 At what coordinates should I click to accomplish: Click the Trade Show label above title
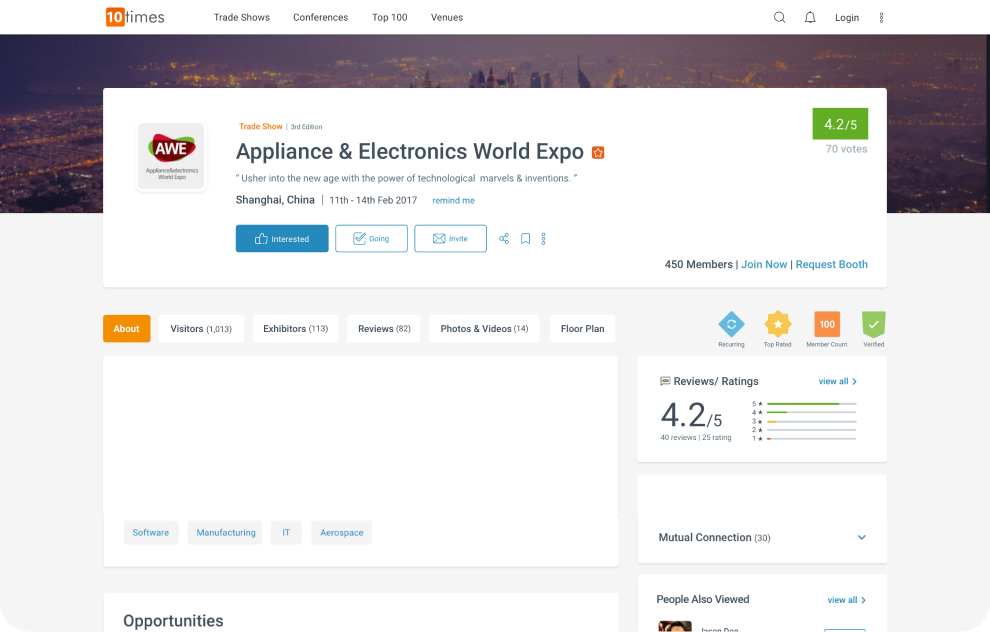pos(261,126)
